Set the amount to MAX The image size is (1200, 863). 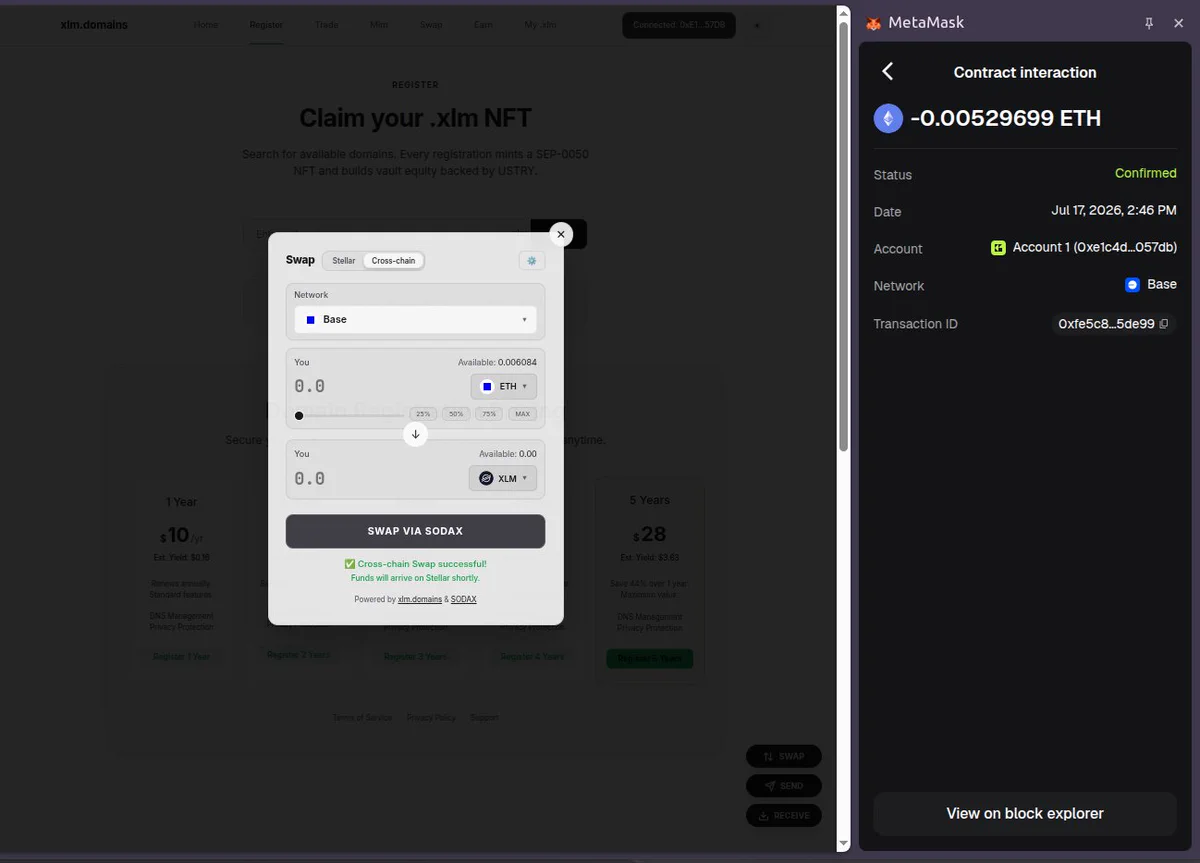[x=522, y=414]
